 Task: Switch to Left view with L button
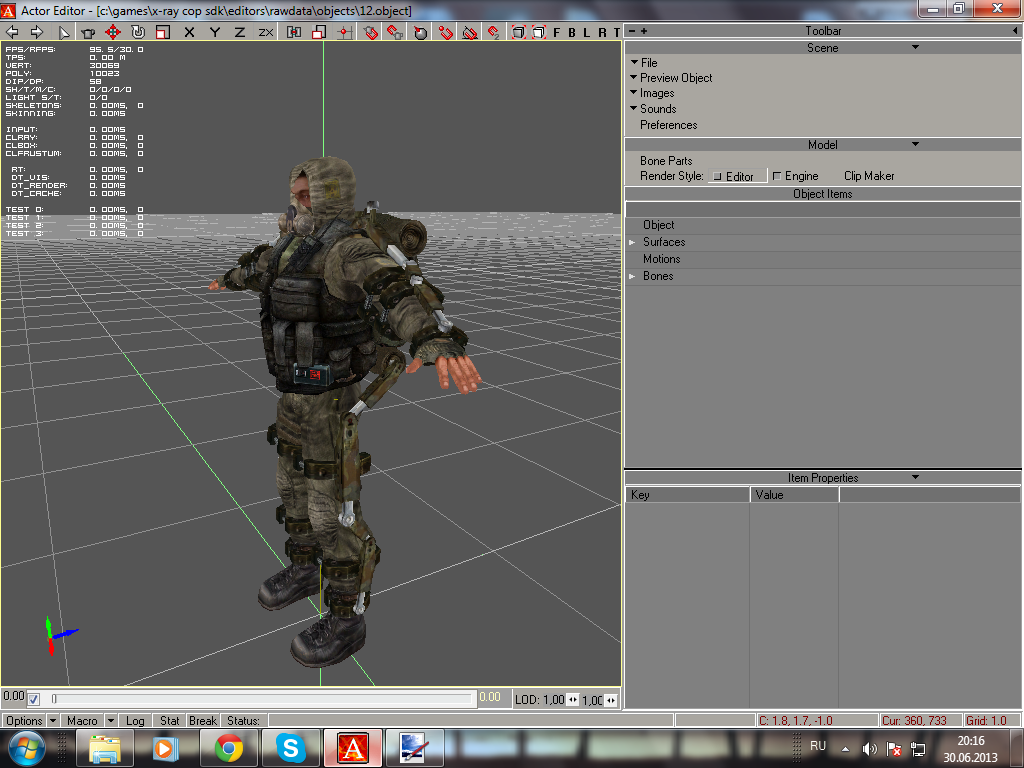586,33
